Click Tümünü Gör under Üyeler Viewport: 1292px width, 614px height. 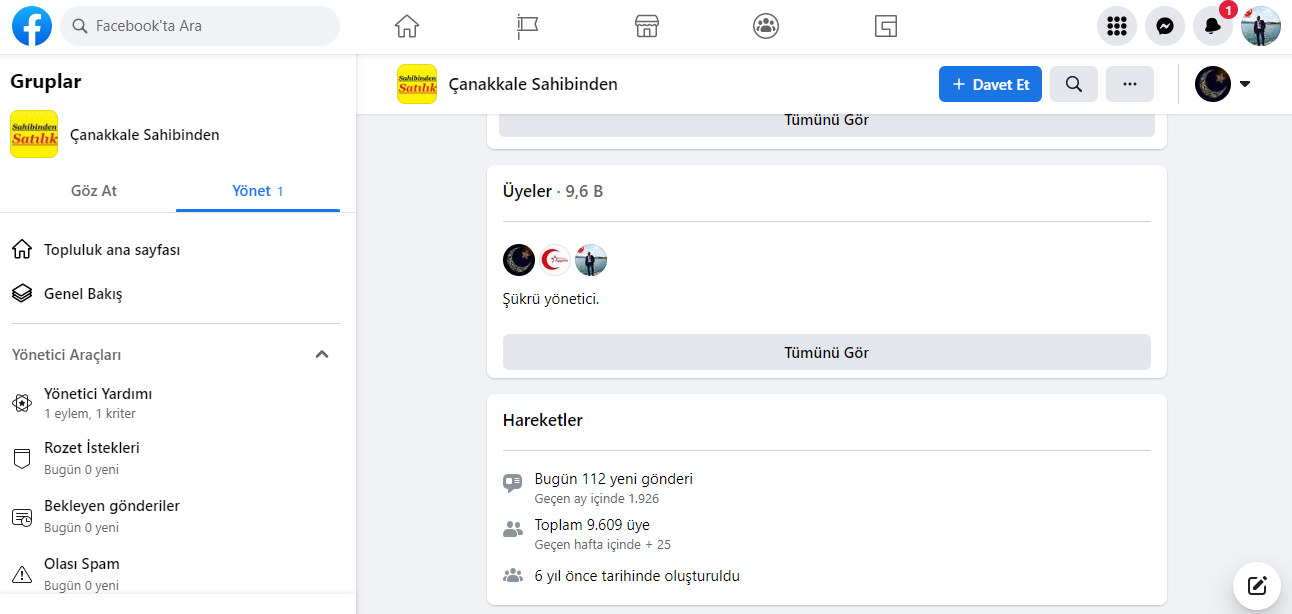(x=827, y=352)
